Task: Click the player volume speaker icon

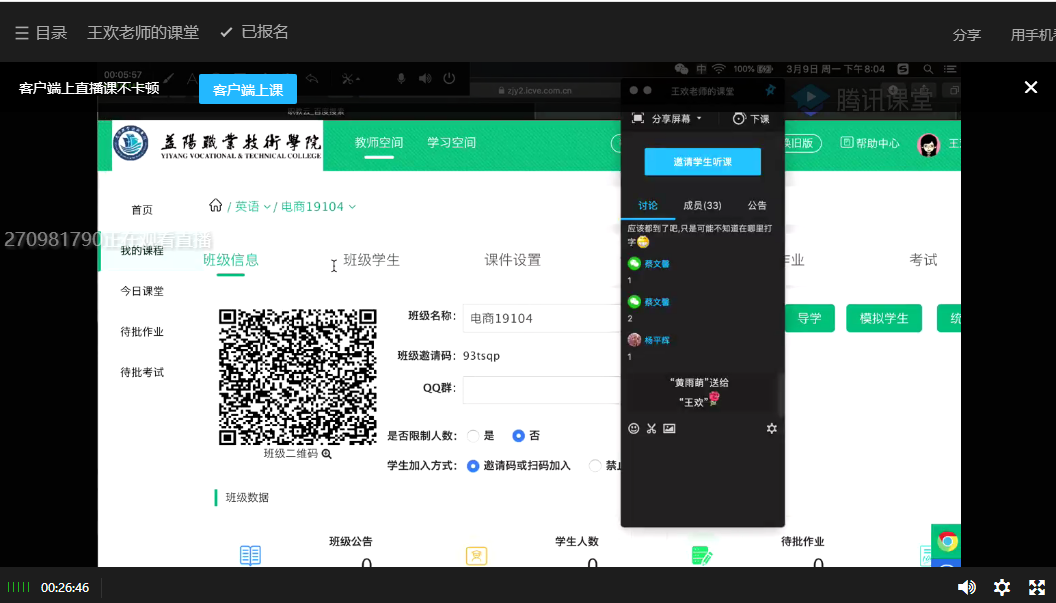Action: click(x=966, y=587)
